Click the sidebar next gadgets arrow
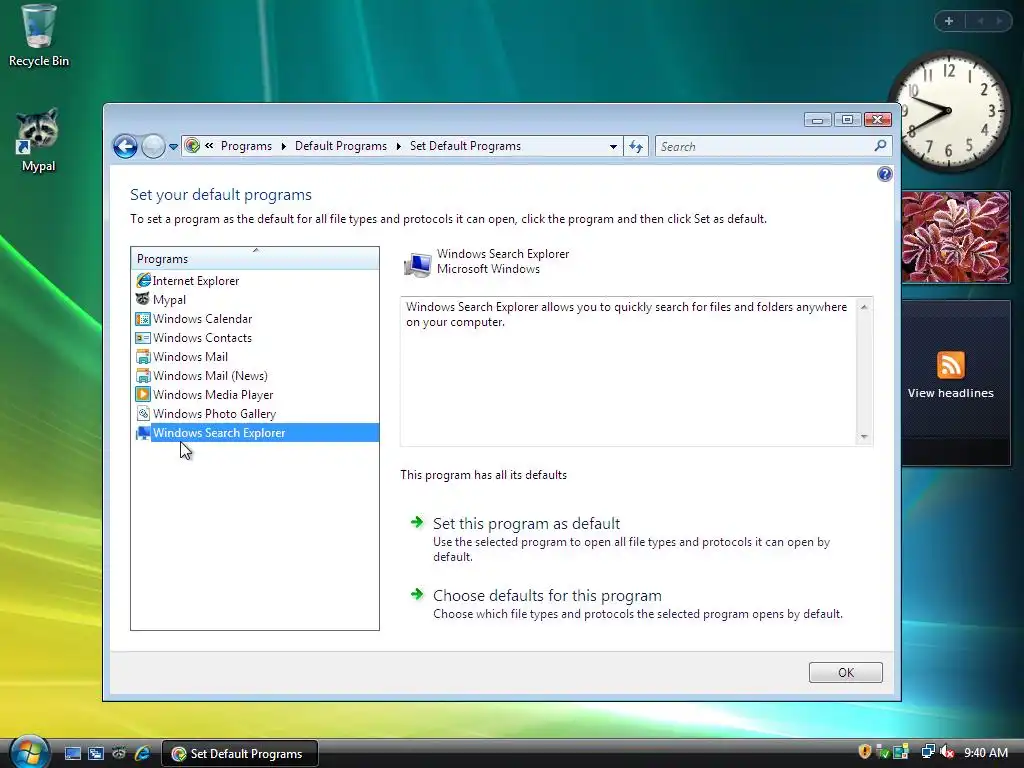This screenshot has height=768, width=1024. click(999, 21)
